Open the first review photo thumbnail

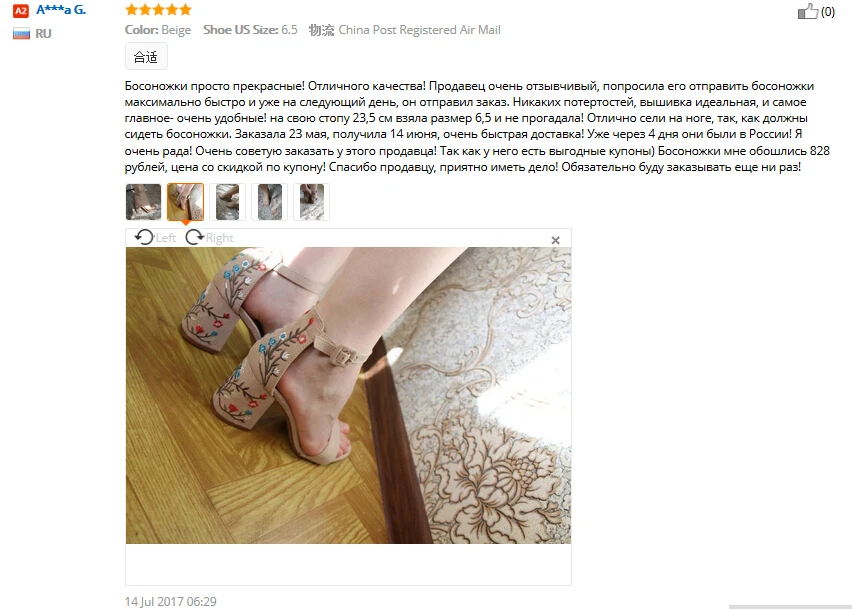click(x=143, y=202)
